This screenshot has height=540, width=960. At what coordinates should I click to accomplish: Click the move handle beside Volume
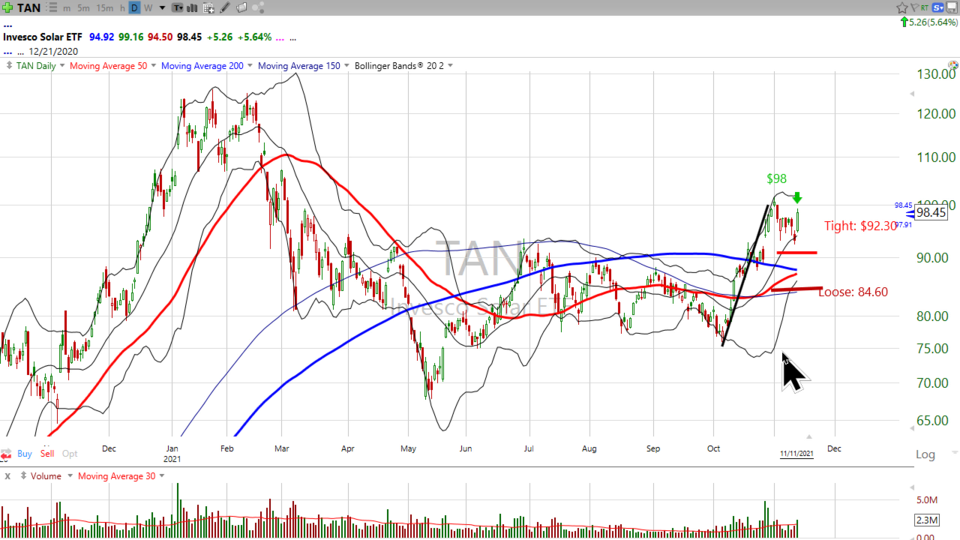tap(23, 476)
